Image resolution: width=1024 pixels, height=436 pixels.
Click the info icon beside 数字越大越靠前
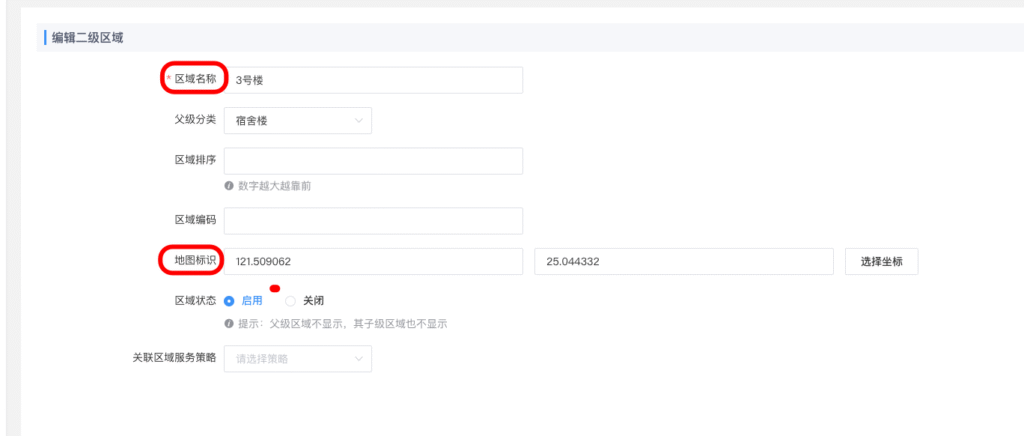click(x=229, y=185)
